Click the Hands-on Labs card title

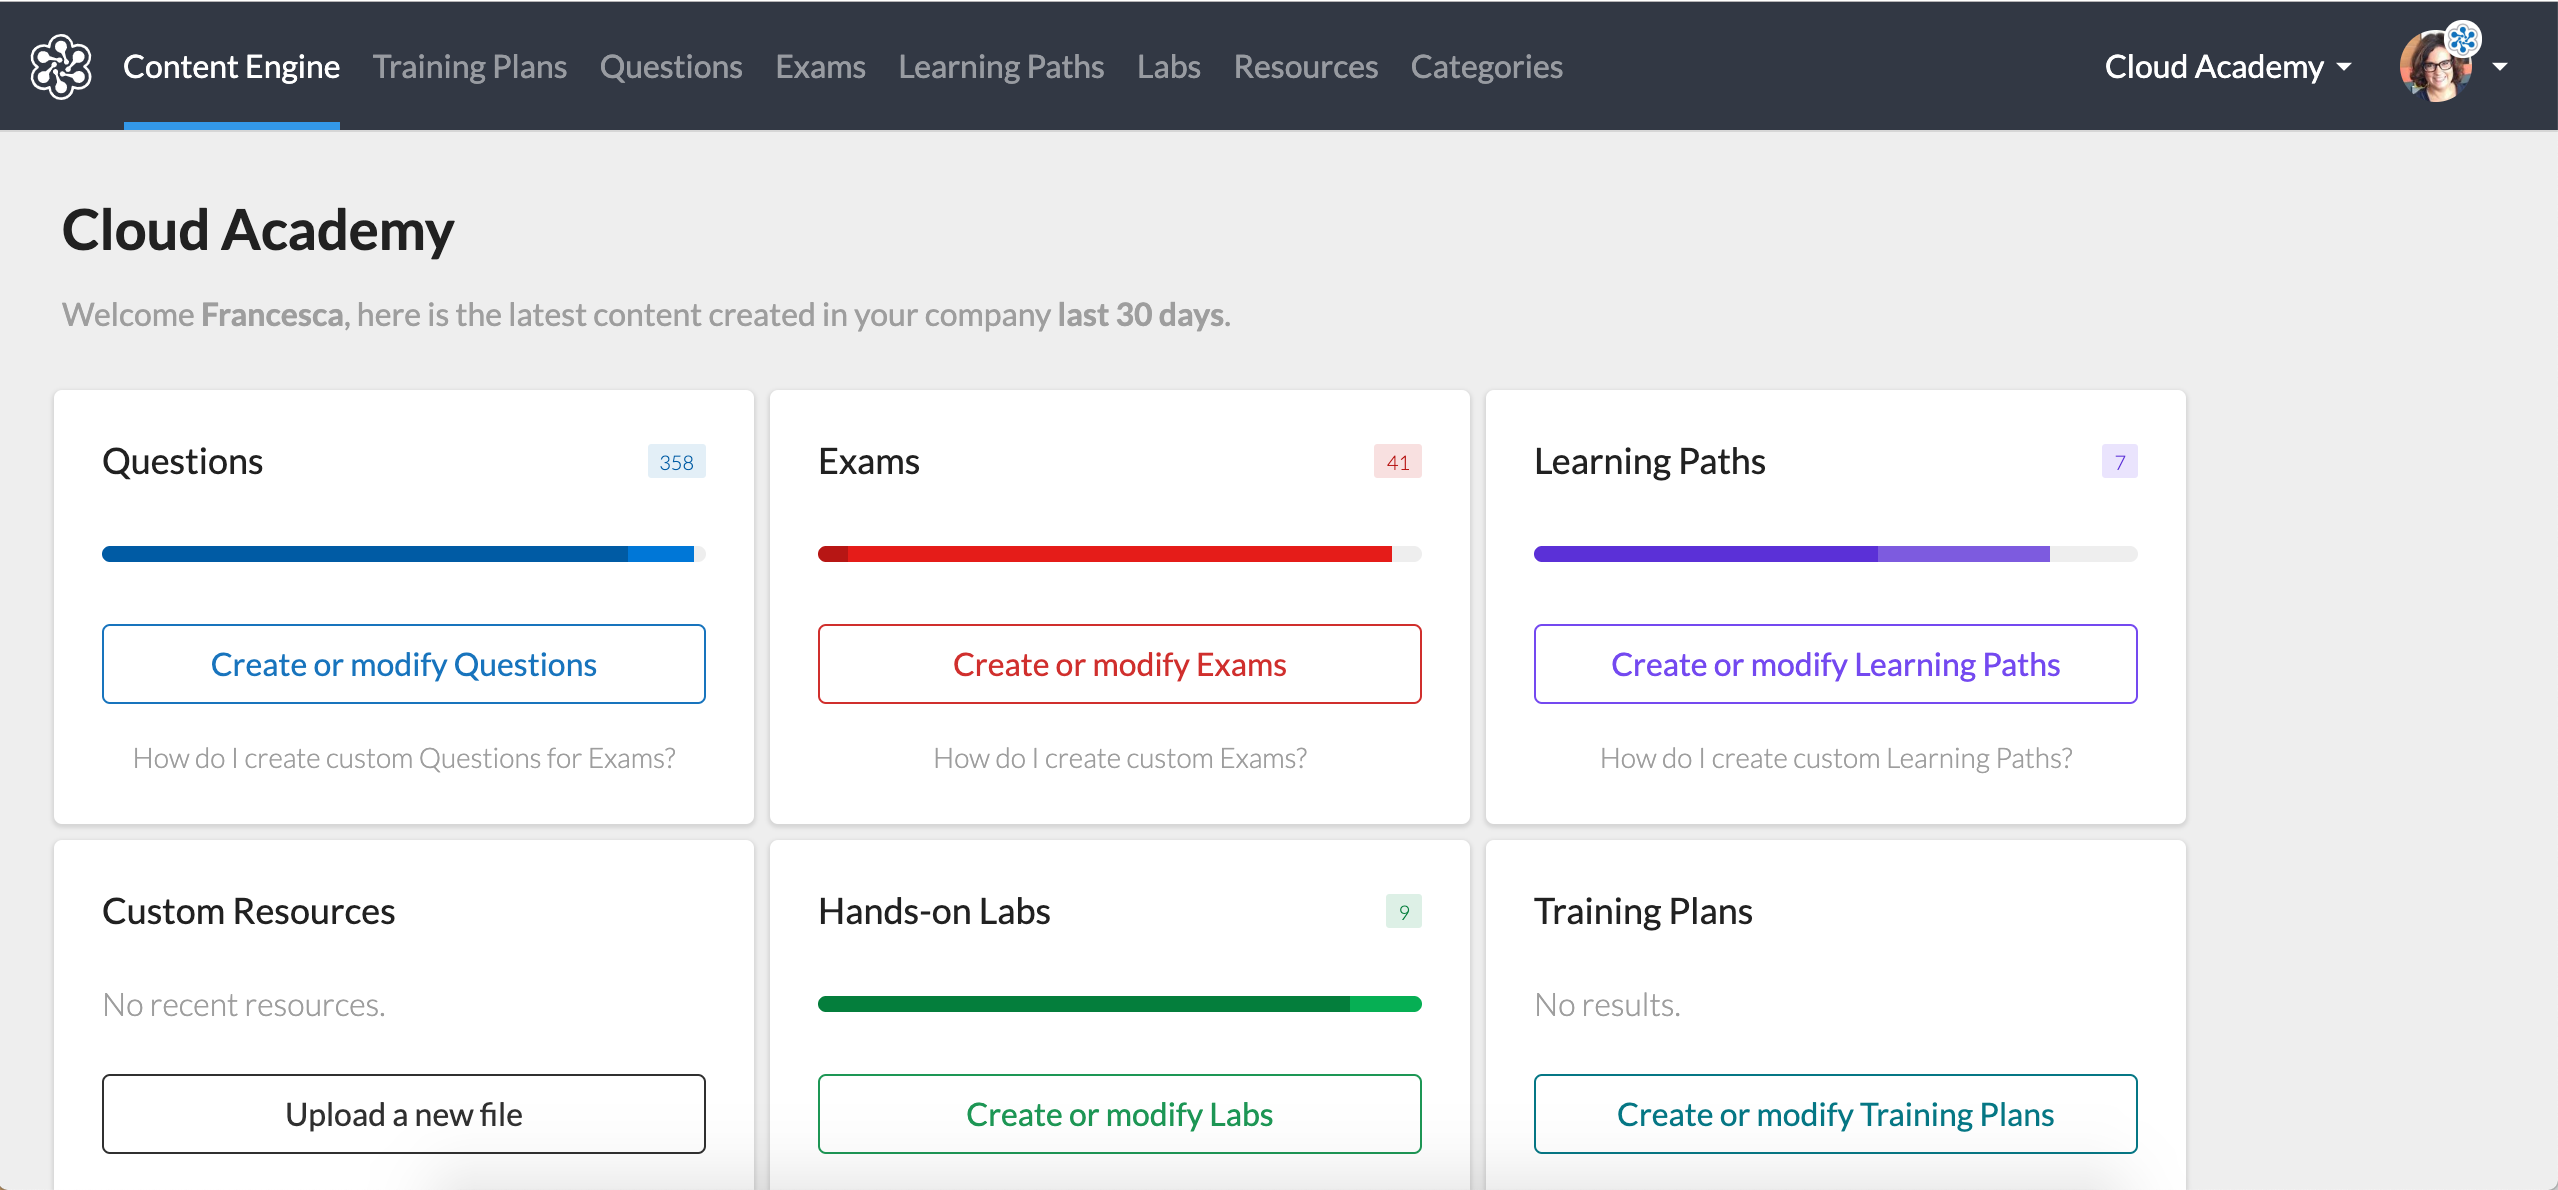934,912
